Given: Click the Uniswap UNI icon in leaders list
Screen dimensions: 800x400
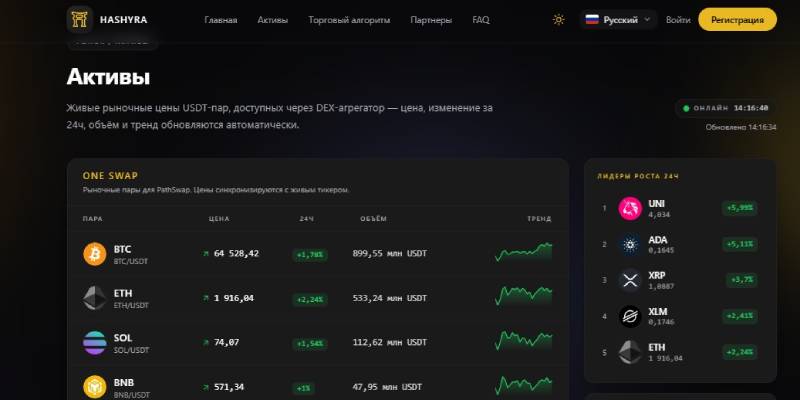Looking at the screenshot, I should [630, 208].
